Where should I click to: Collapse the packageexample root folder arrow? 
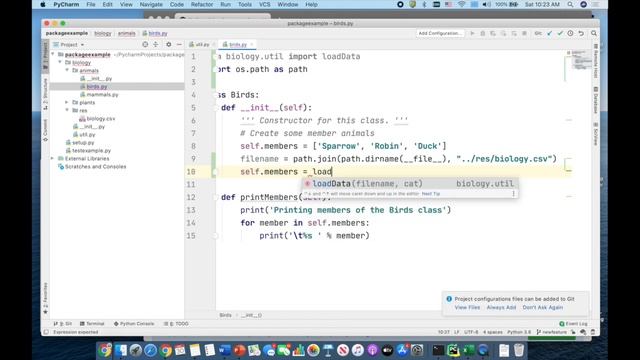(x=53, y=54)
